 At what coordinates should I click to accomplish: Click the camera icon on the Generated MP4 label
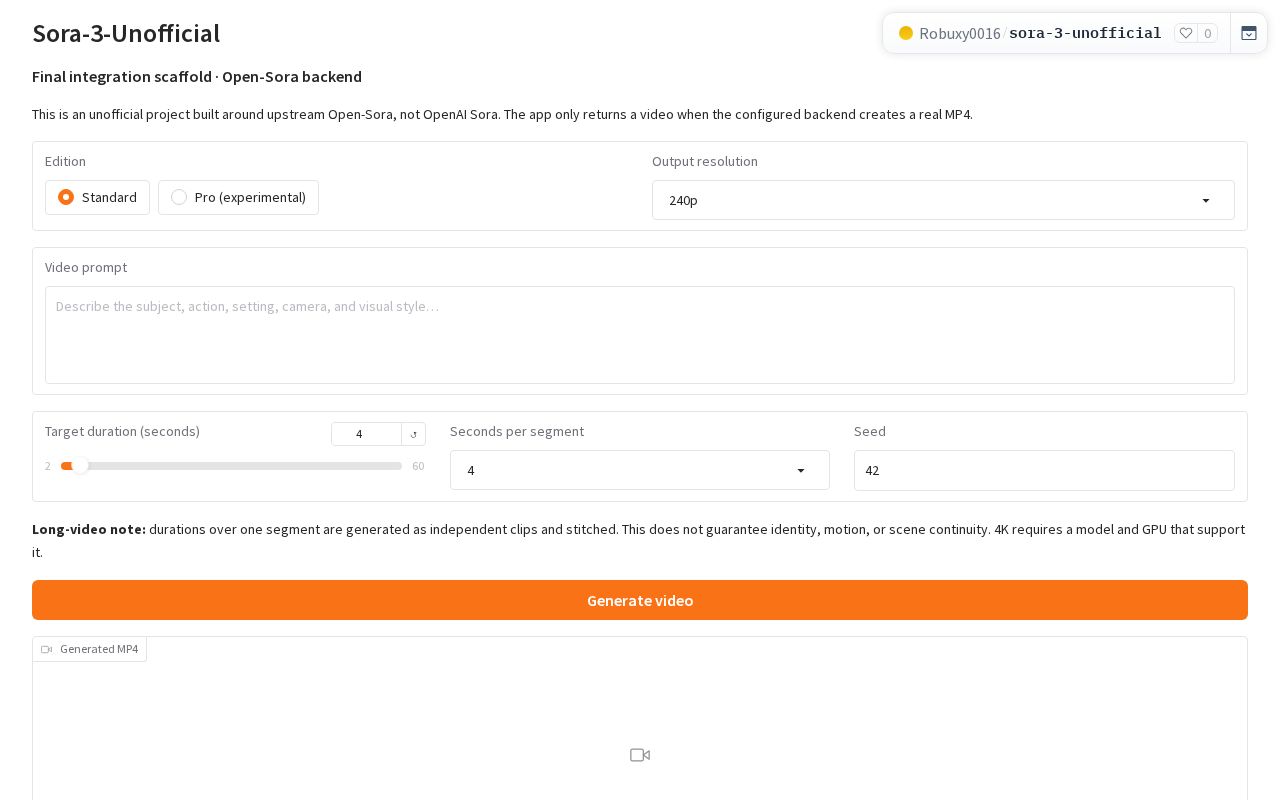coord(46,649)
